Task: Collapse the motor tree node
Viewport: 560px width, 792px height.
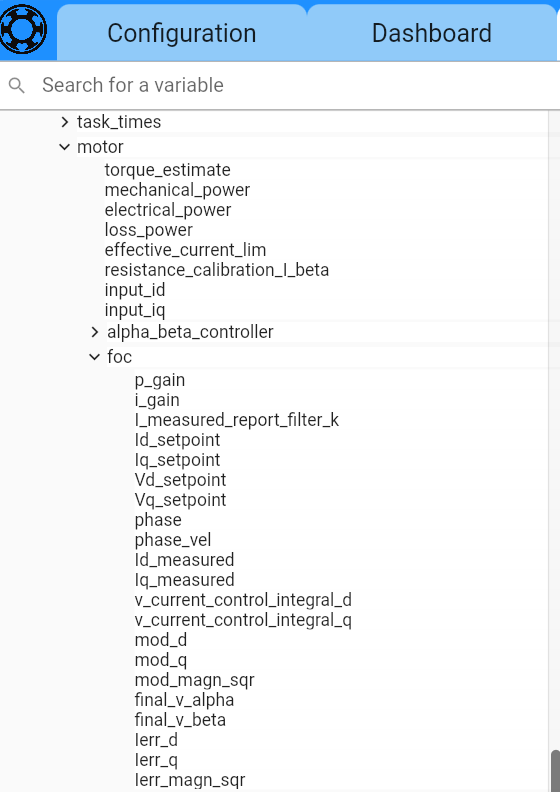Action: coord(65,147)
